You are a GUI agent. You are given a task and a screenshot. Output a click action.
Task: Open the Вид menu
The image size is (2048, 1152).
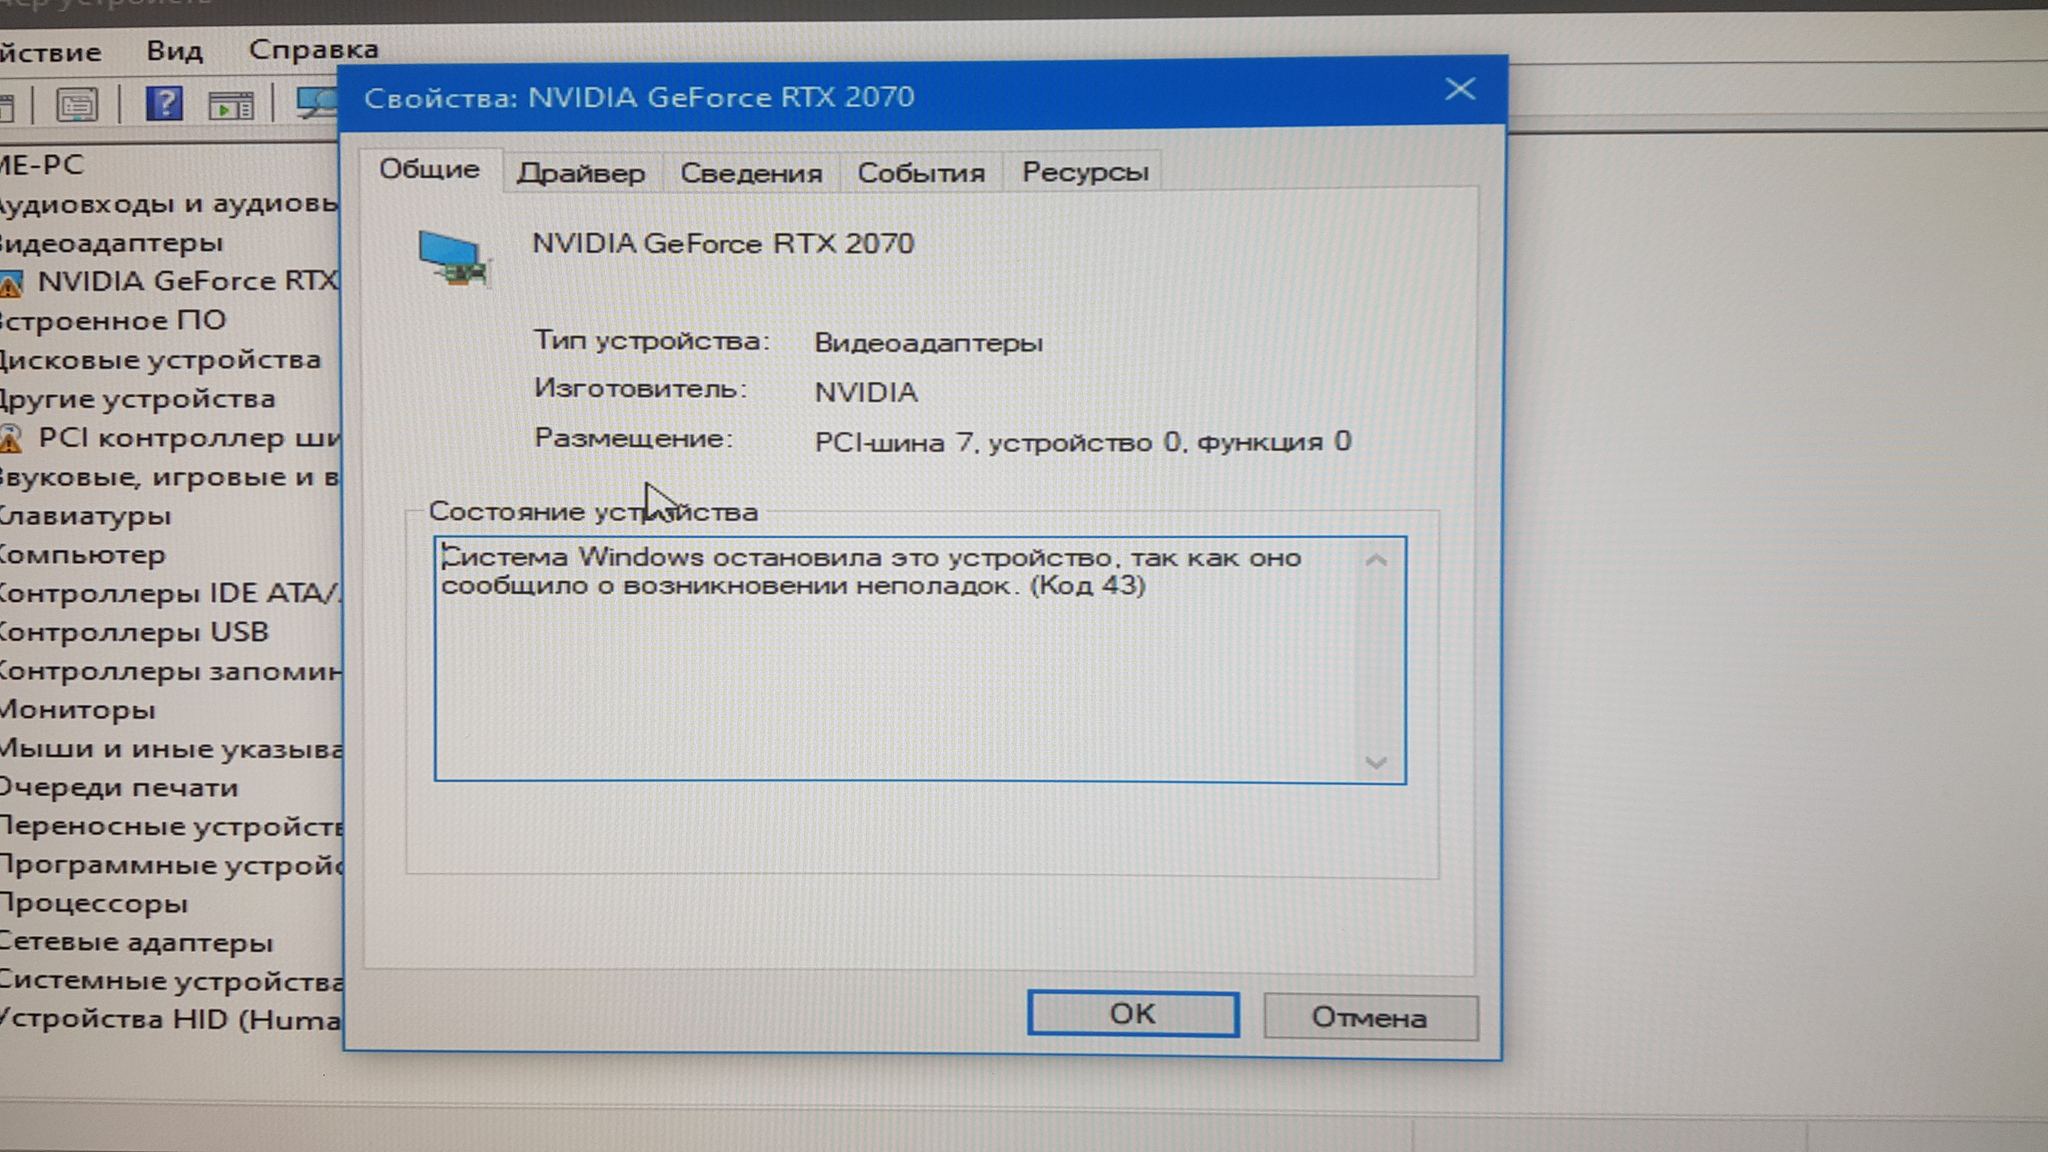pos(174,50)
